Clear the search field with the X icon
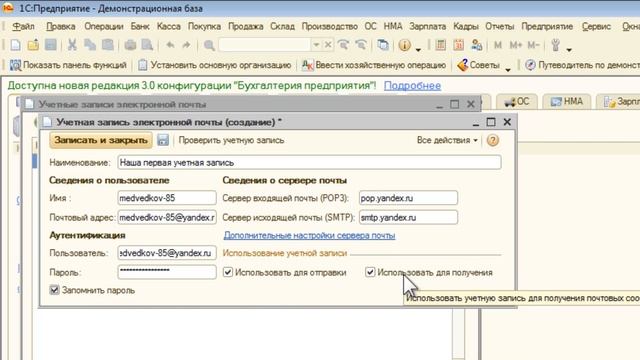The height and width of the screenshot is (360, 640). click(328, 45)
